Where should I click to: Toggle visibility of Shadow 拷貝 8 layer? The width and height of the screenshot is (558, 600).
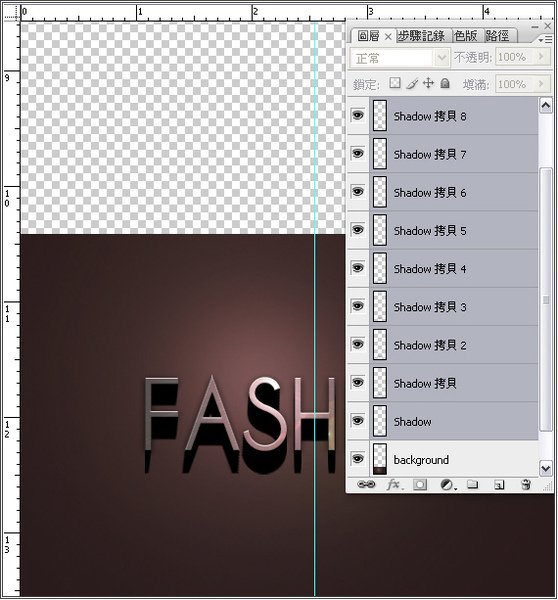[357, 115]
